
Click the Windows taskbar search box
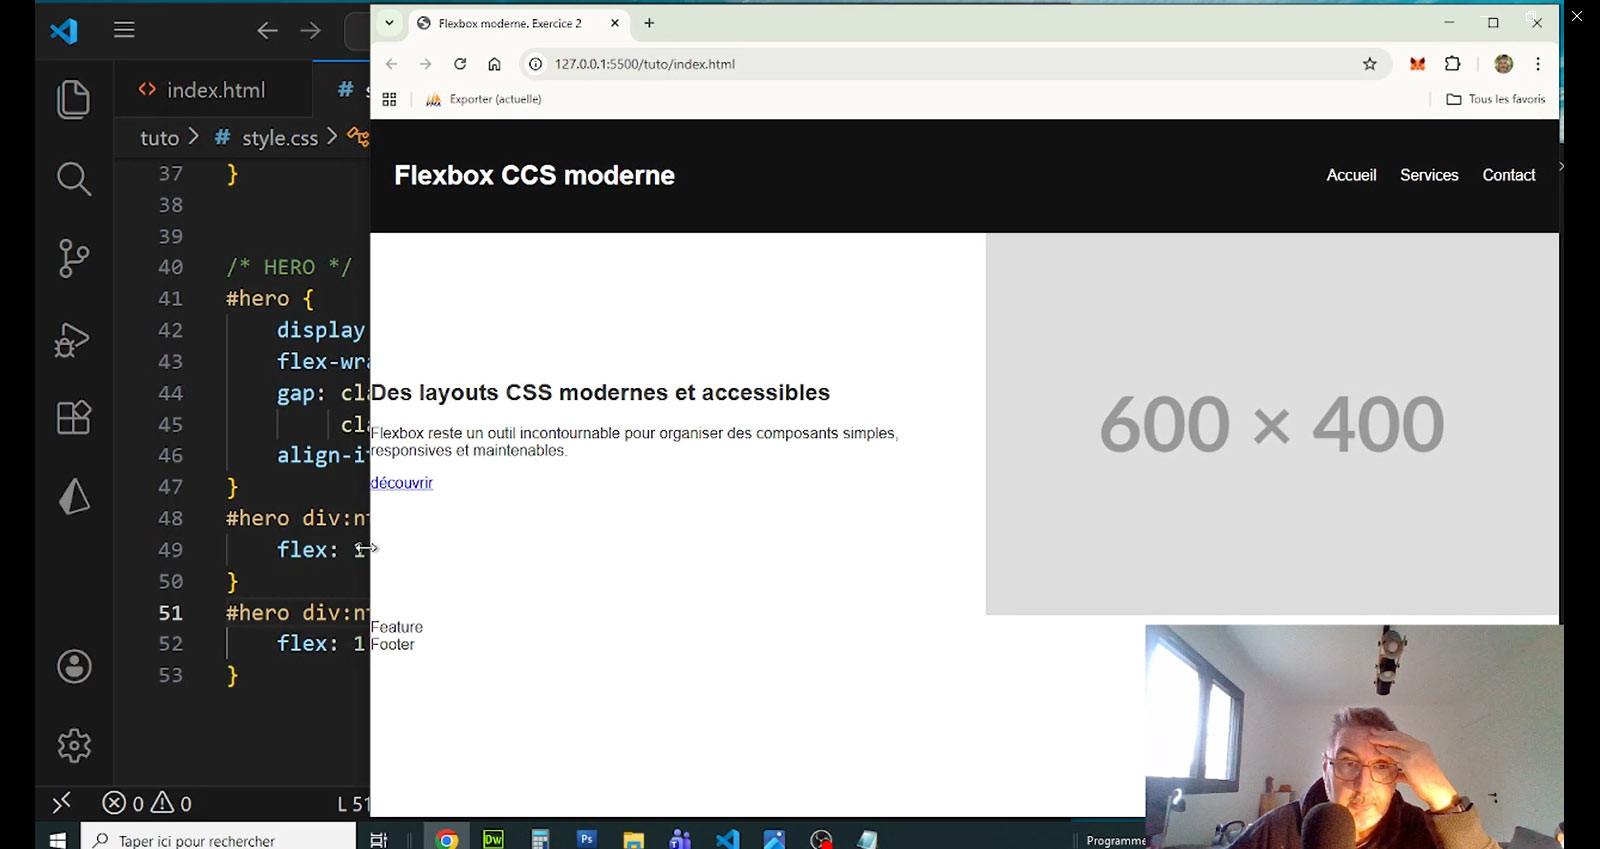218,840
